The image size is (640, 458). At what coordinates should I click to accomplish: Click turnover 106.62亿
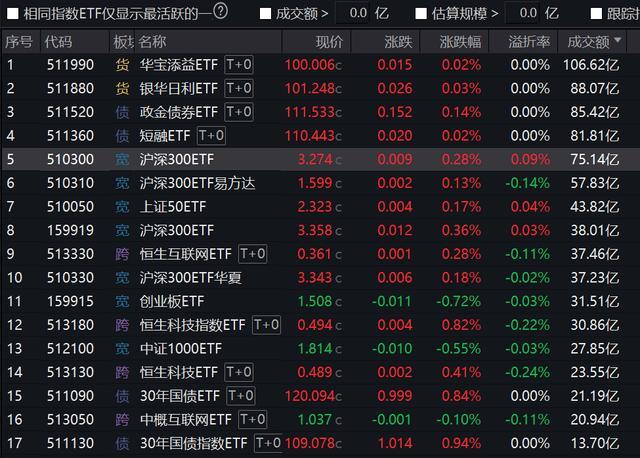(x=591, y=65)
